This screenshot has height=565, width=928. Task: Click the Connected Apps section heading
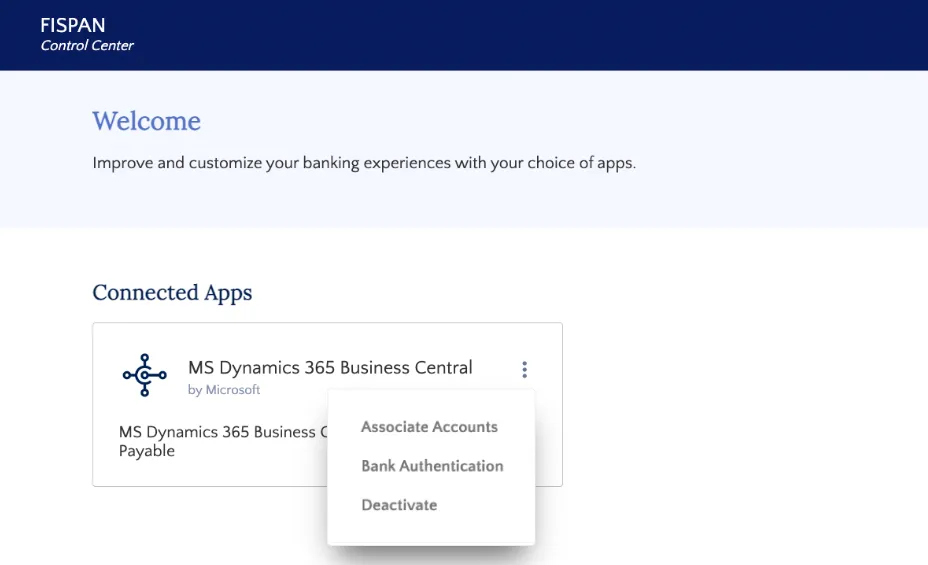[x=172, y=292]
